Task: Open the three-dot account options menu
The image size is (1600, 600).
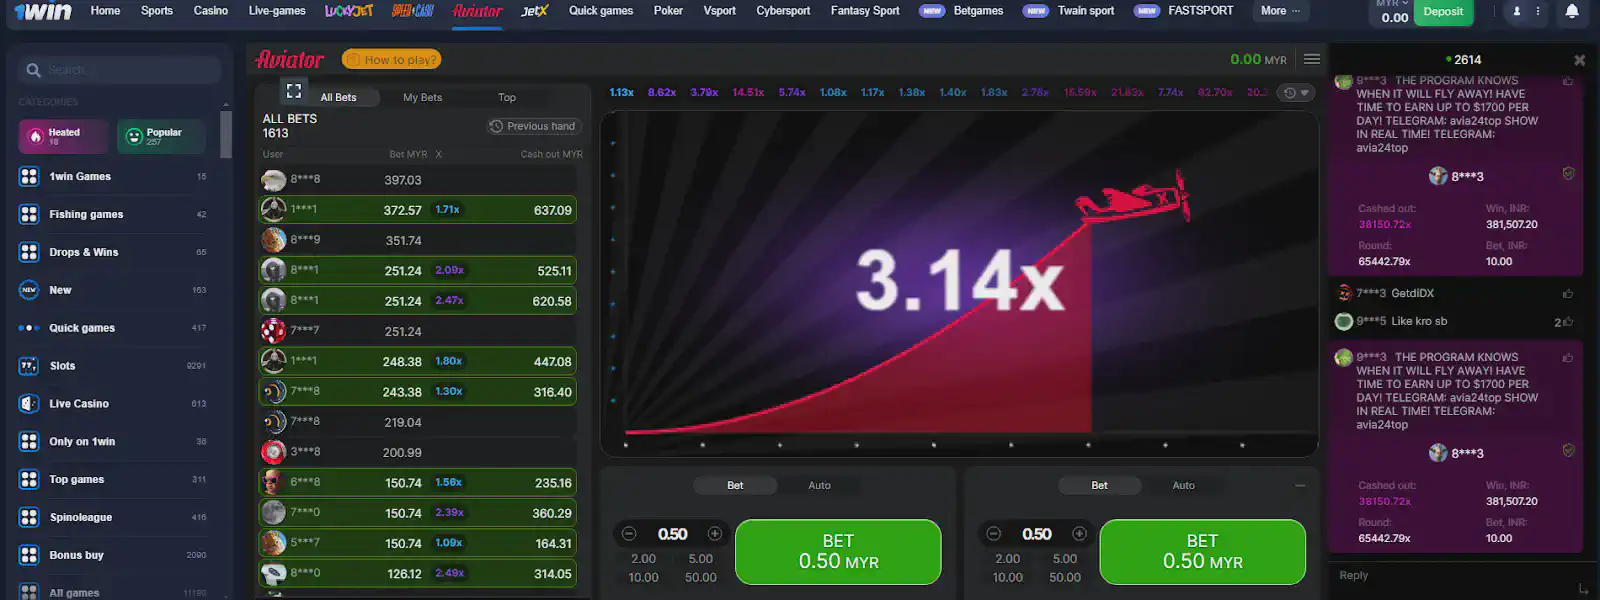Action: (1538, 11)
